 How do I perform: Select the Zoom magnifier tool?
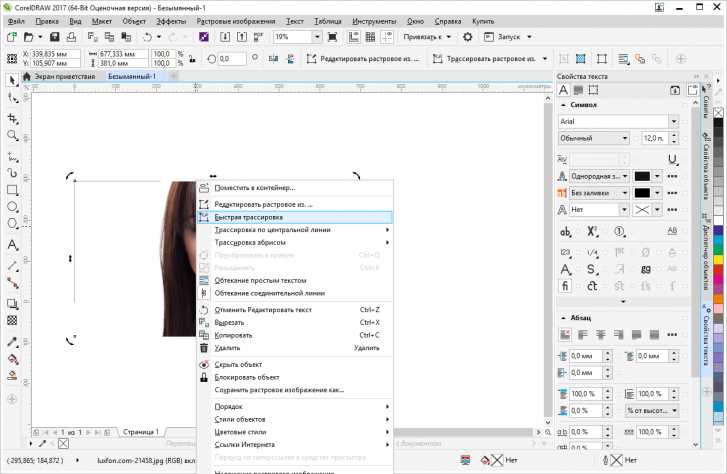point(13,135)
